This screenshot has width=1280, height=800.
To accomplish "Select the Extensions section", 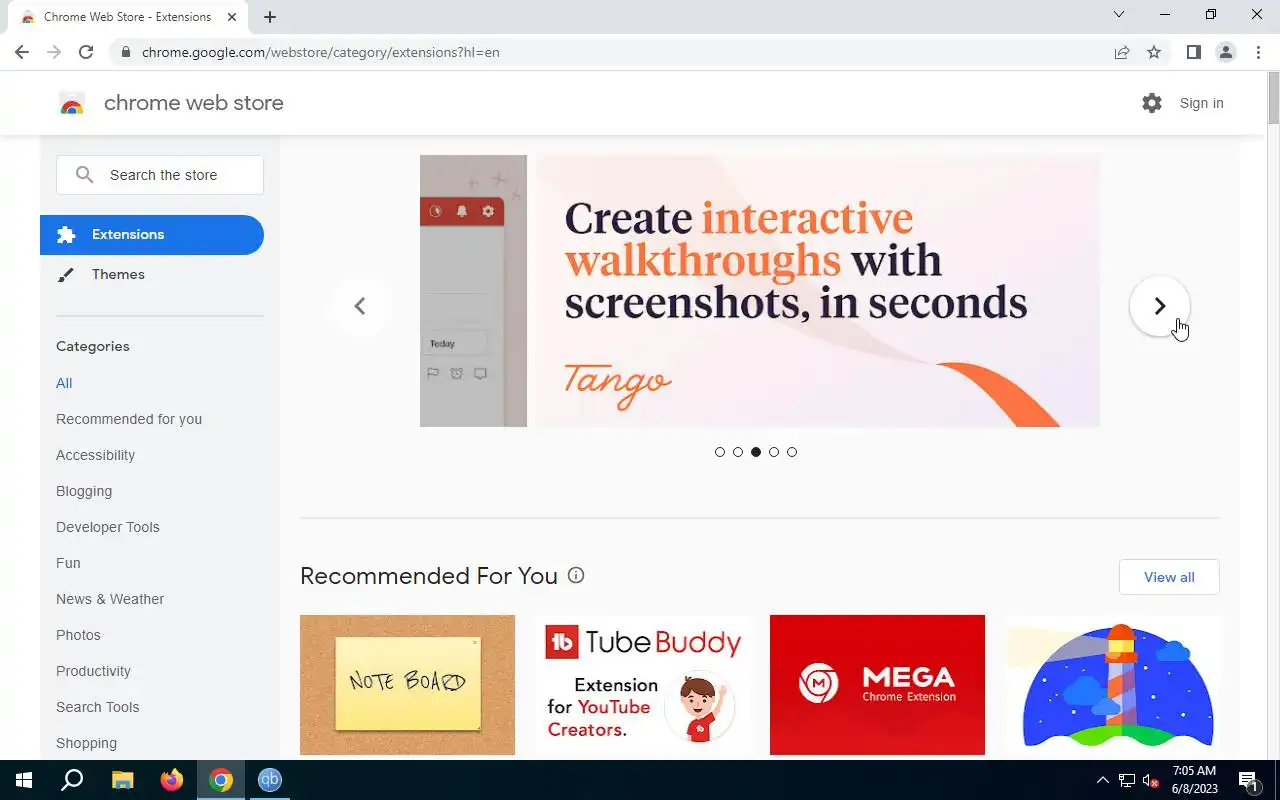I will [152, 235].
